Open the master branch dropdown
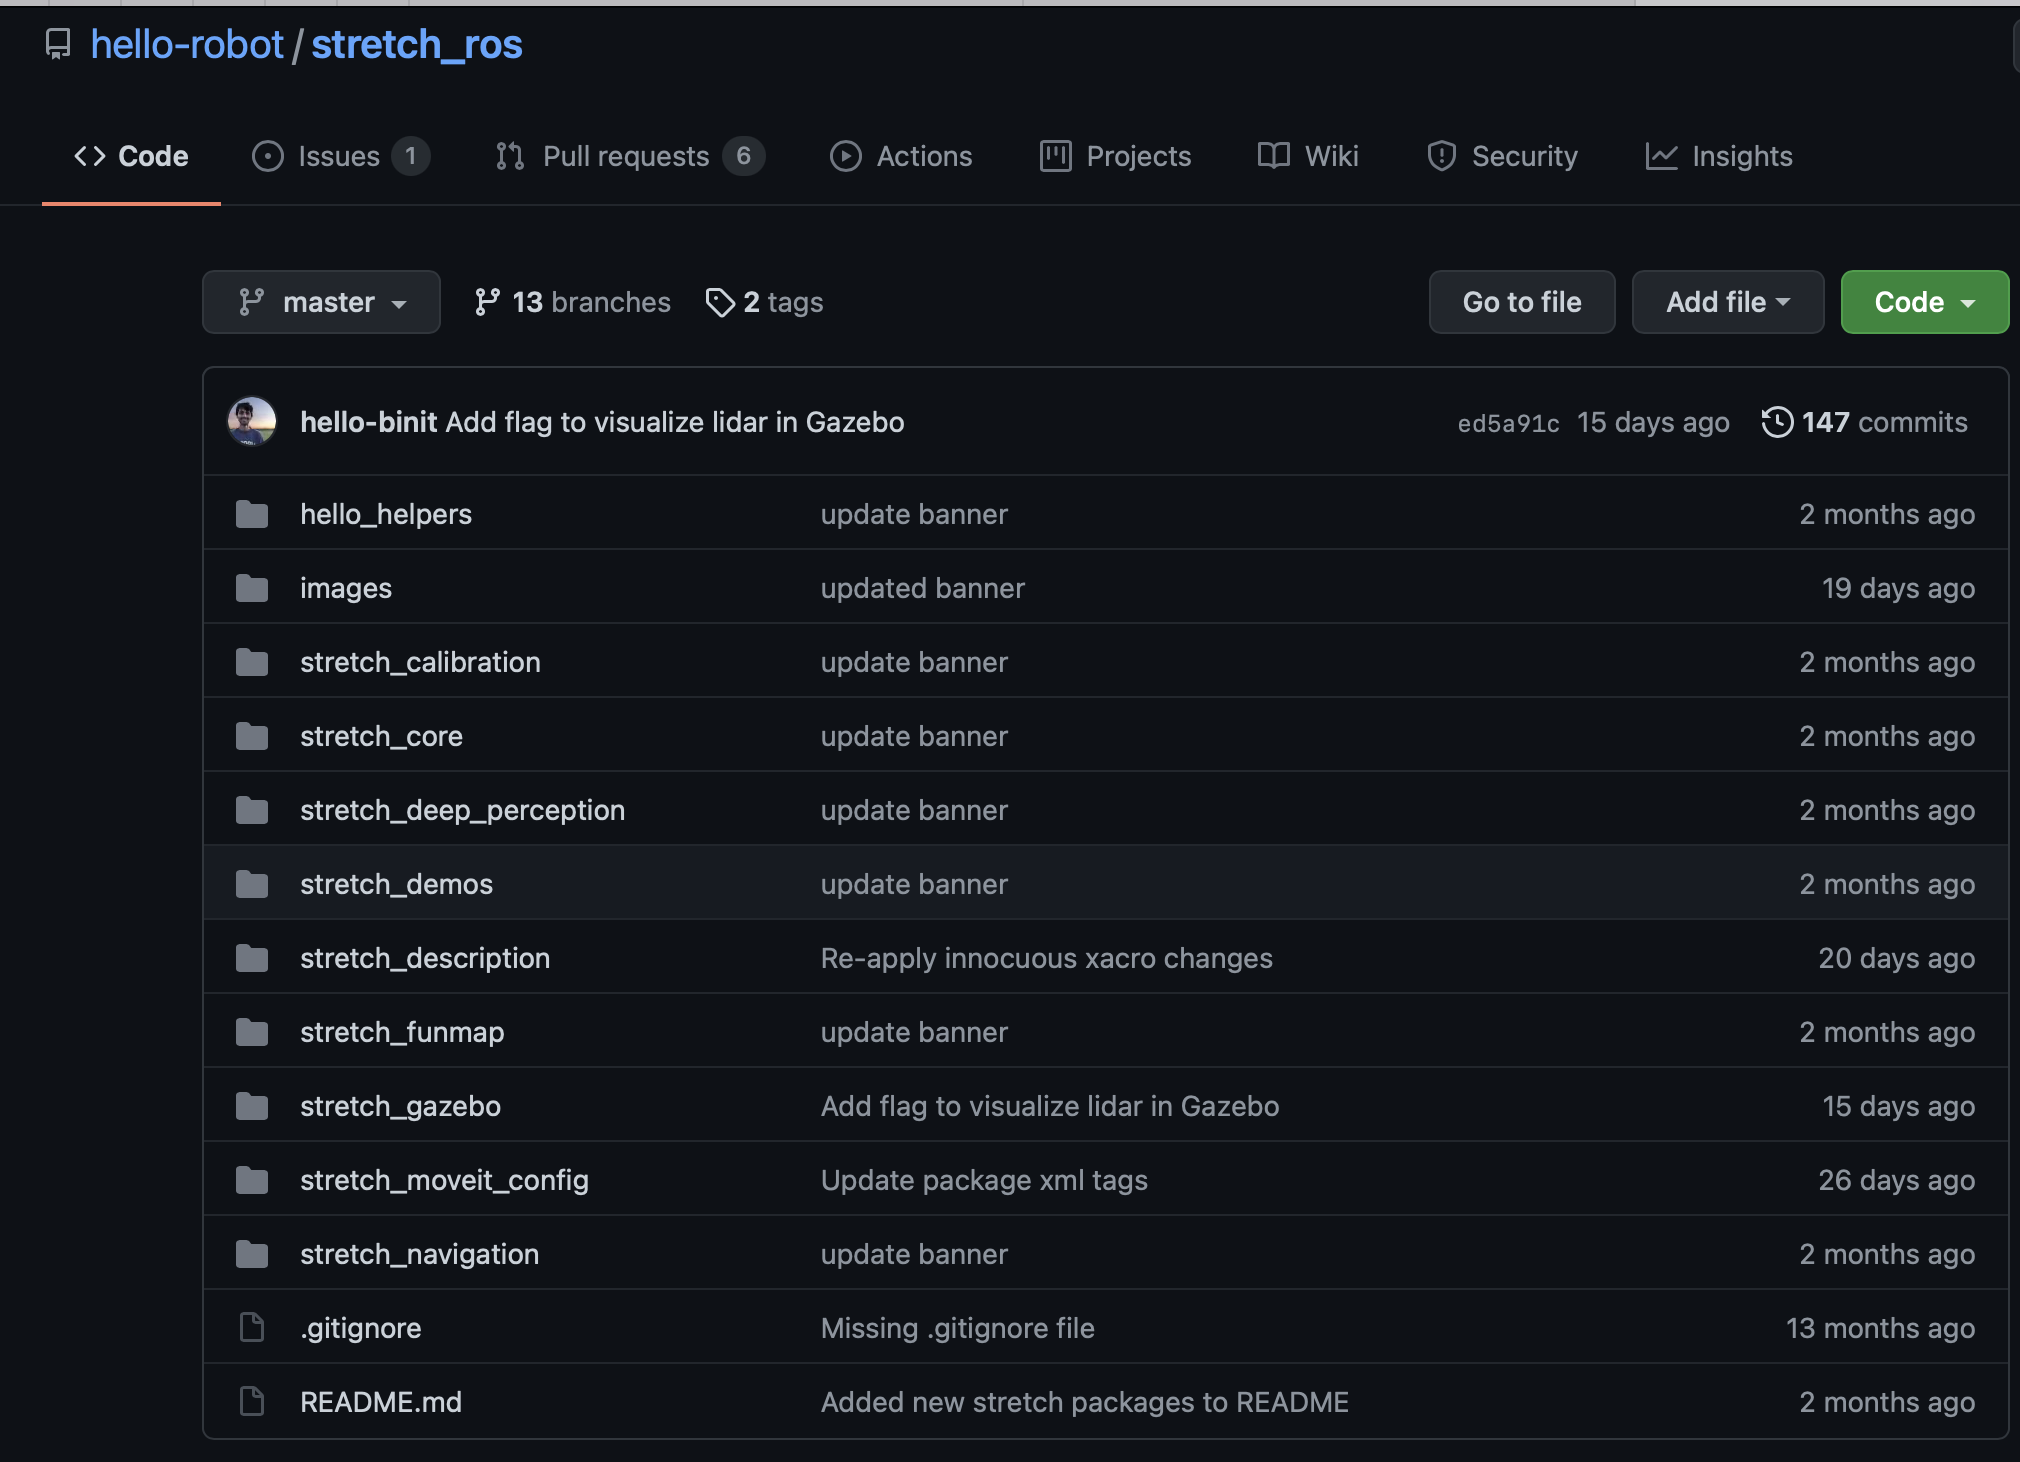Image resolution: width=2020 pixels, height=1462 pixels. (x=321, y=302)
